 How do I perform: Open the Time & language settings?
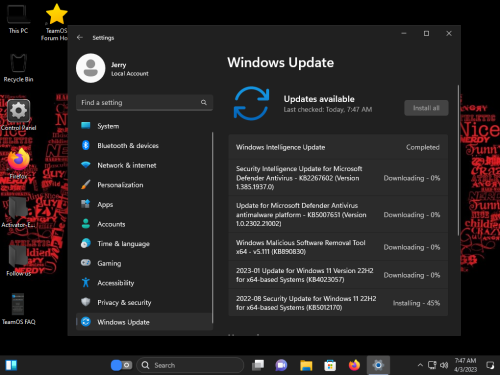pyautogui.click(x=144, y=244)
